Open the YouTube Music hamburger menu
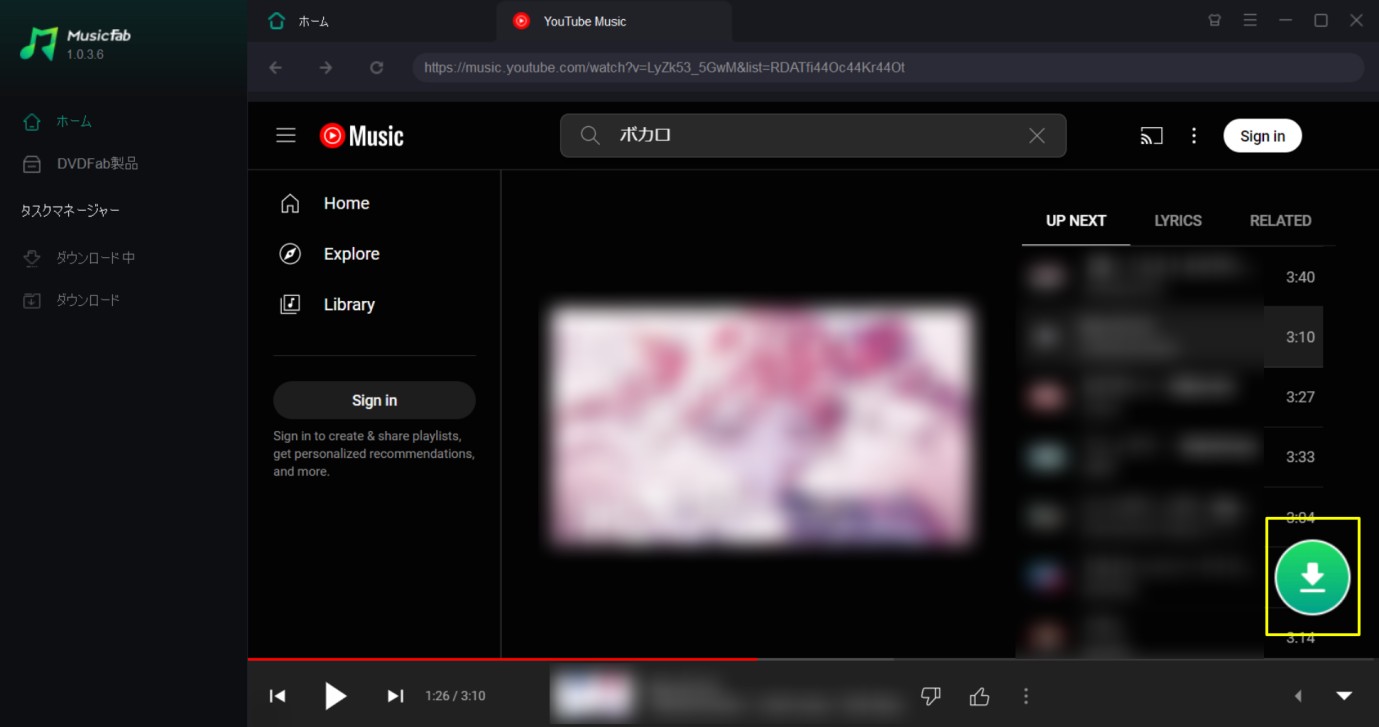The image size is (1379, 727). click(286, 135)
